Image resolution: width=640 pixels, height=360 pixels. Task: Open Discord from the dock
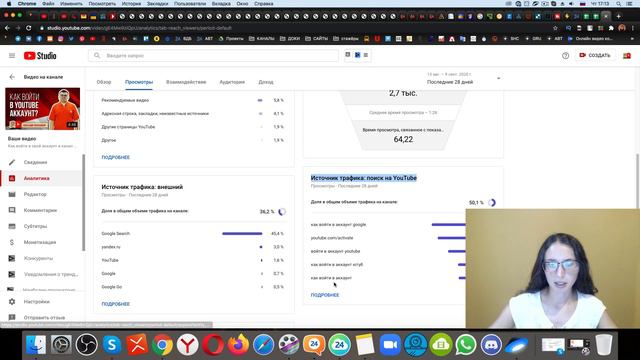pyautogui.click(x=491, y=344)
